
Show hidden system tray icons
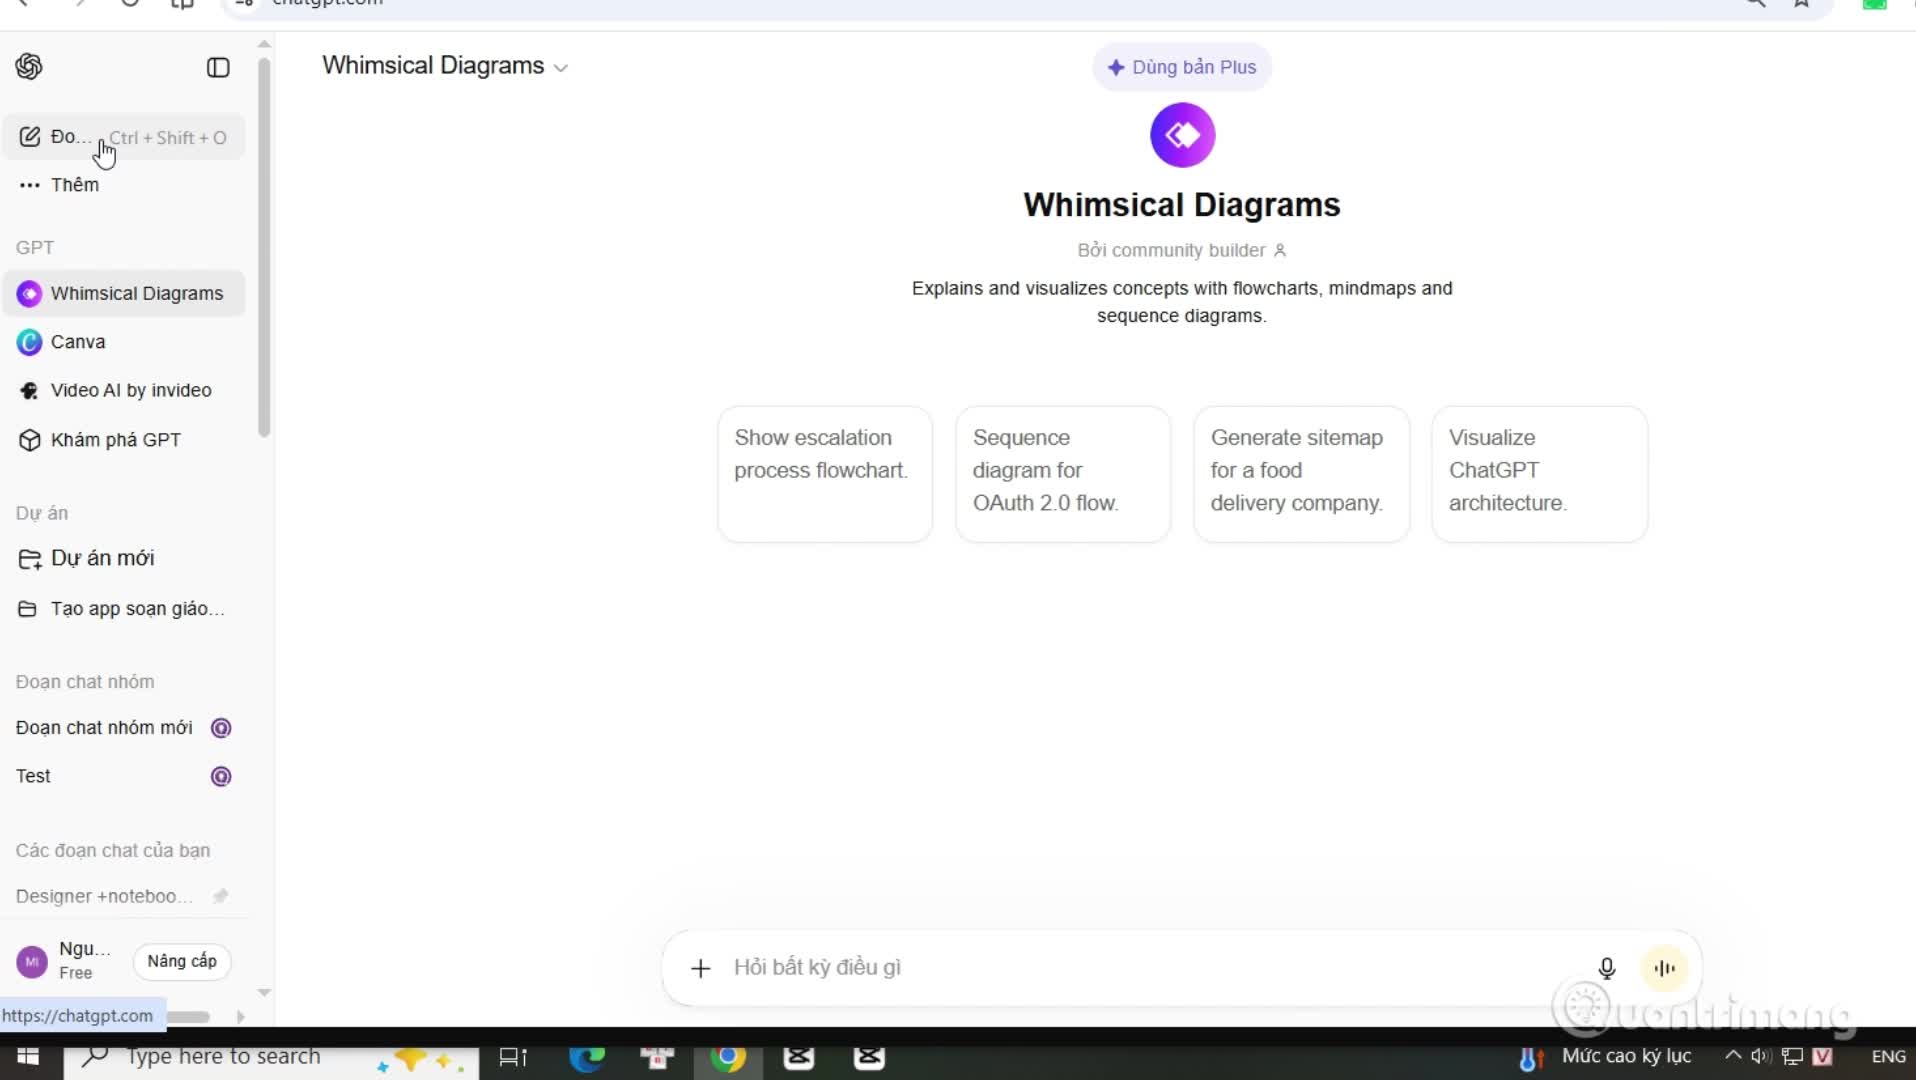[1733, 1056]
